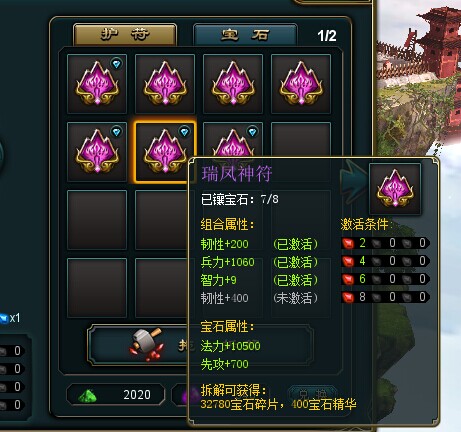
Task: Click the first empty slot in the fourth row
Action: (97, 288)
